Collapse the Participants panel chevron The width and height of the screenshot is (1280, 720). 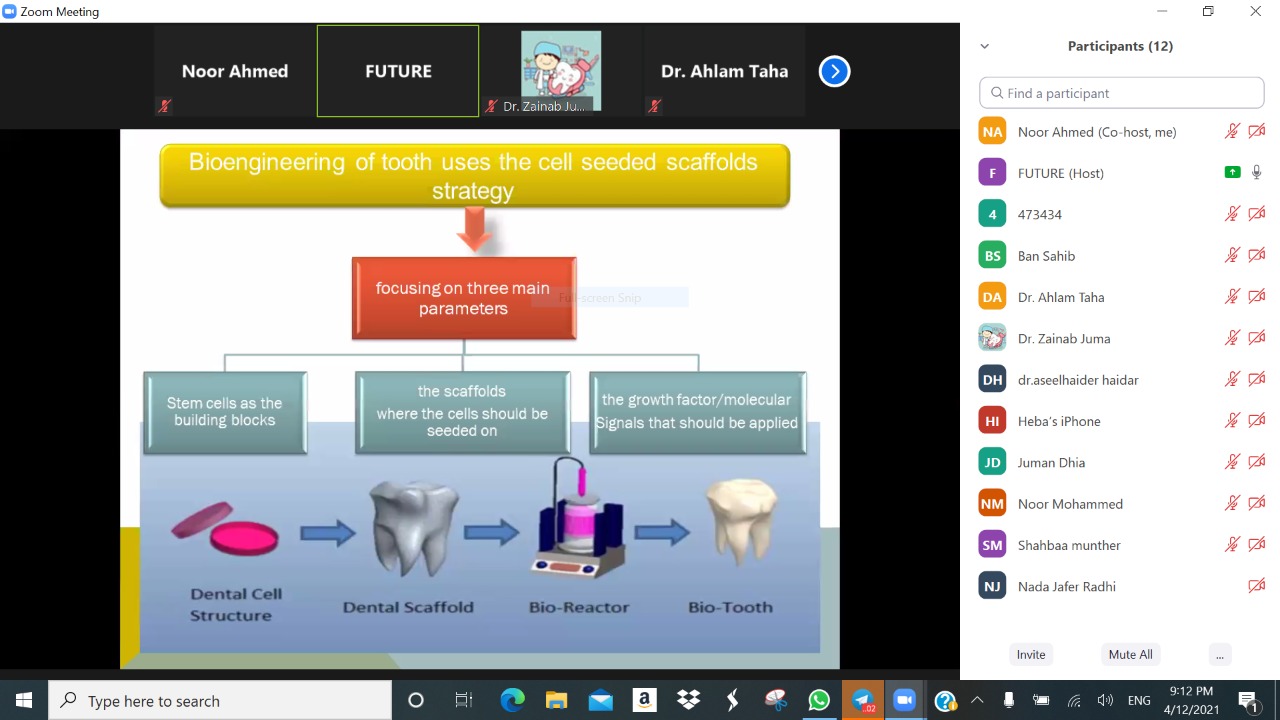tap(984, 46)
